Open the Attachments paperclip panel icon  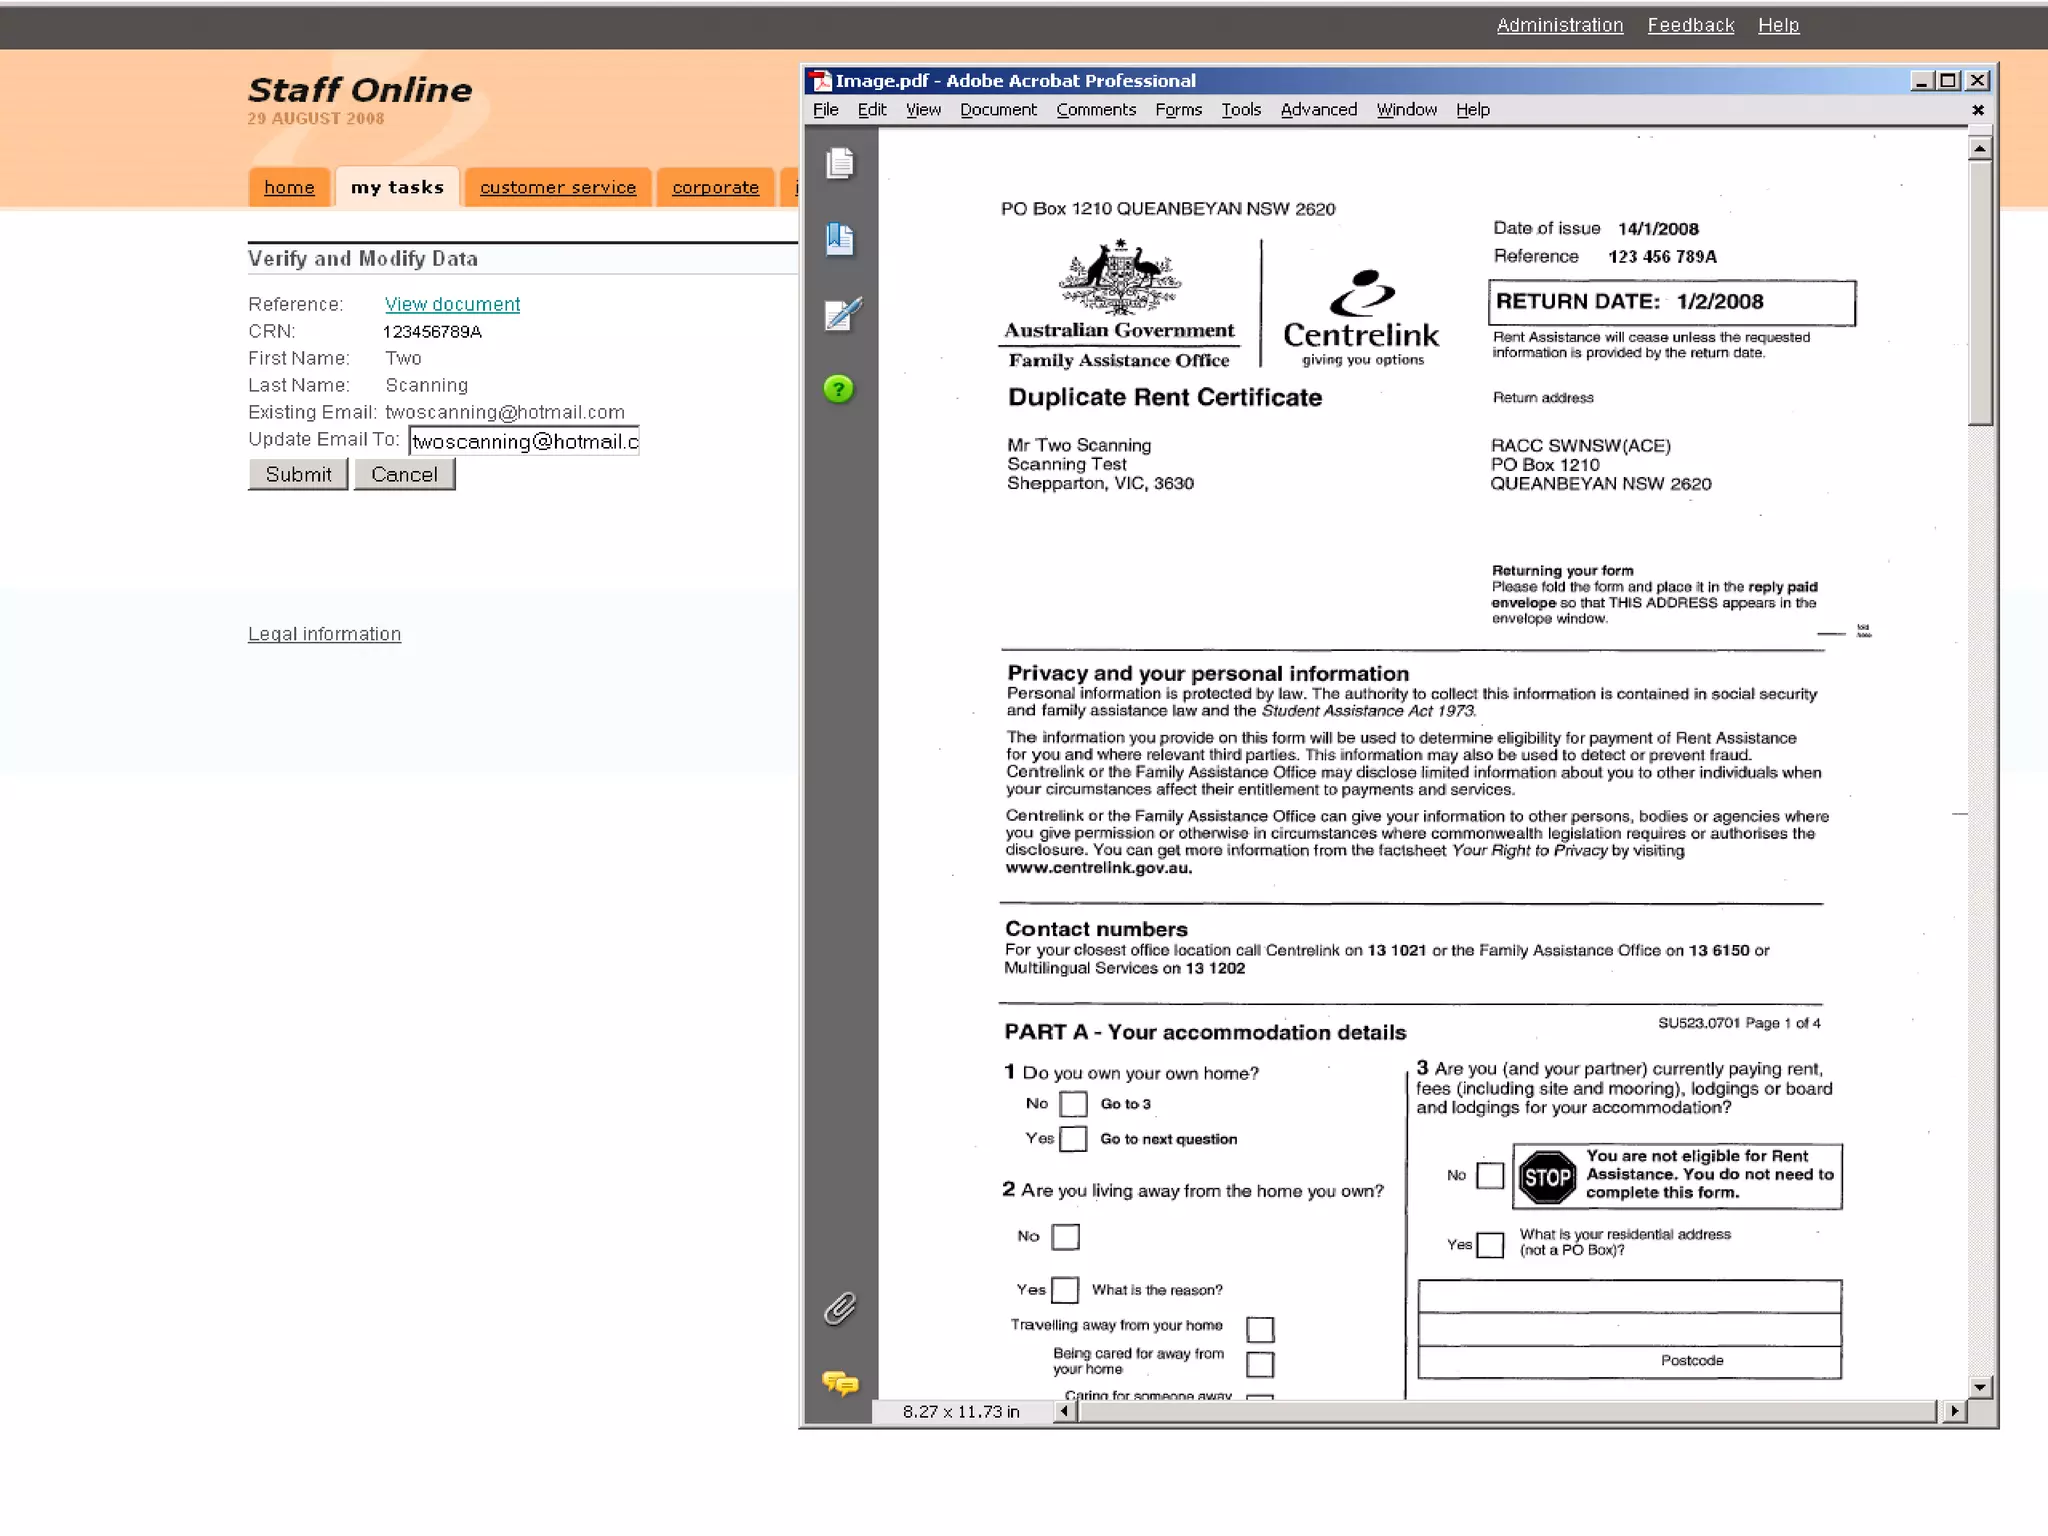(840, 1308)
